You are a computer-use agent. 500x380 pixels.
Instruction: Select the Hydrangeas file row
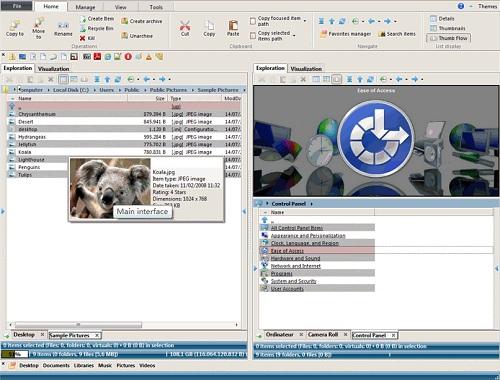pyautogui.click(x=124, y=137)
